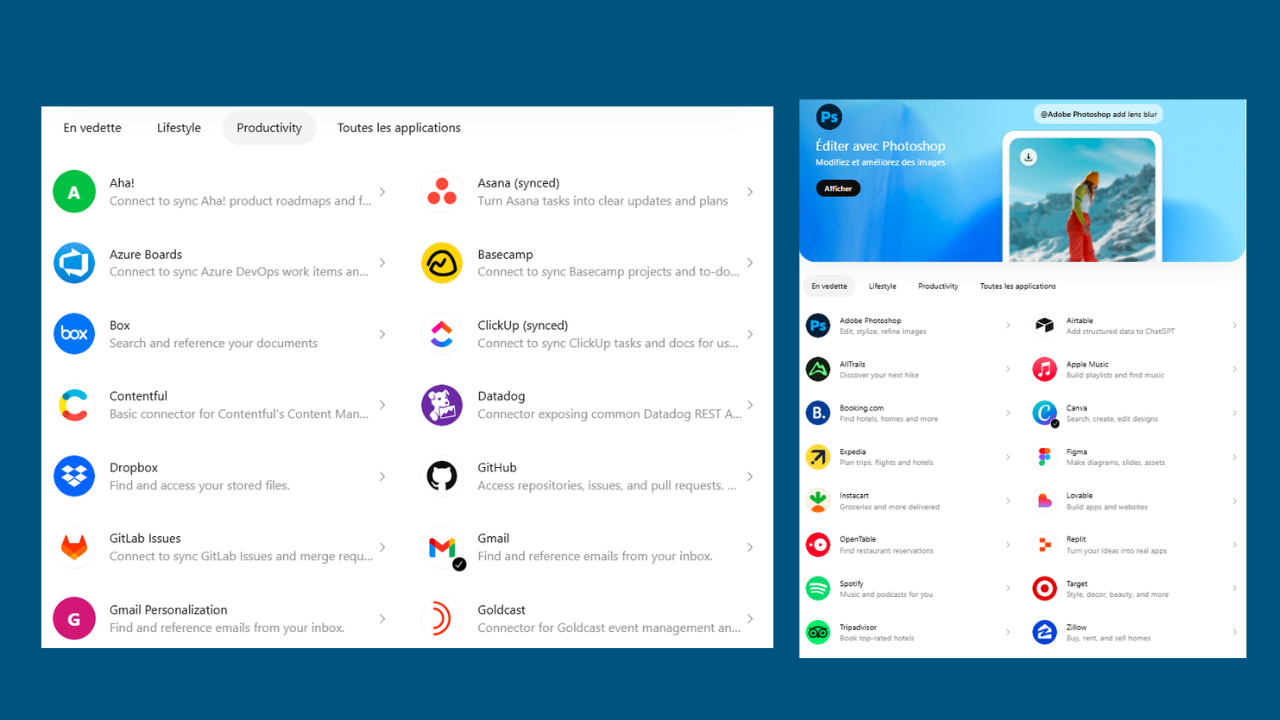Open Toutes les applications in the large app list
The width and height of the screenshot is (1280, 720).
pos(399,128)
